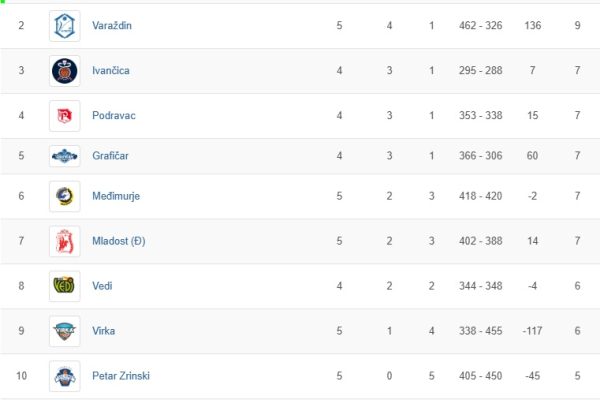Open the Ivančica club crest icon
The height and width of the screenshot is (400, 600).
[x=65, y=71]
